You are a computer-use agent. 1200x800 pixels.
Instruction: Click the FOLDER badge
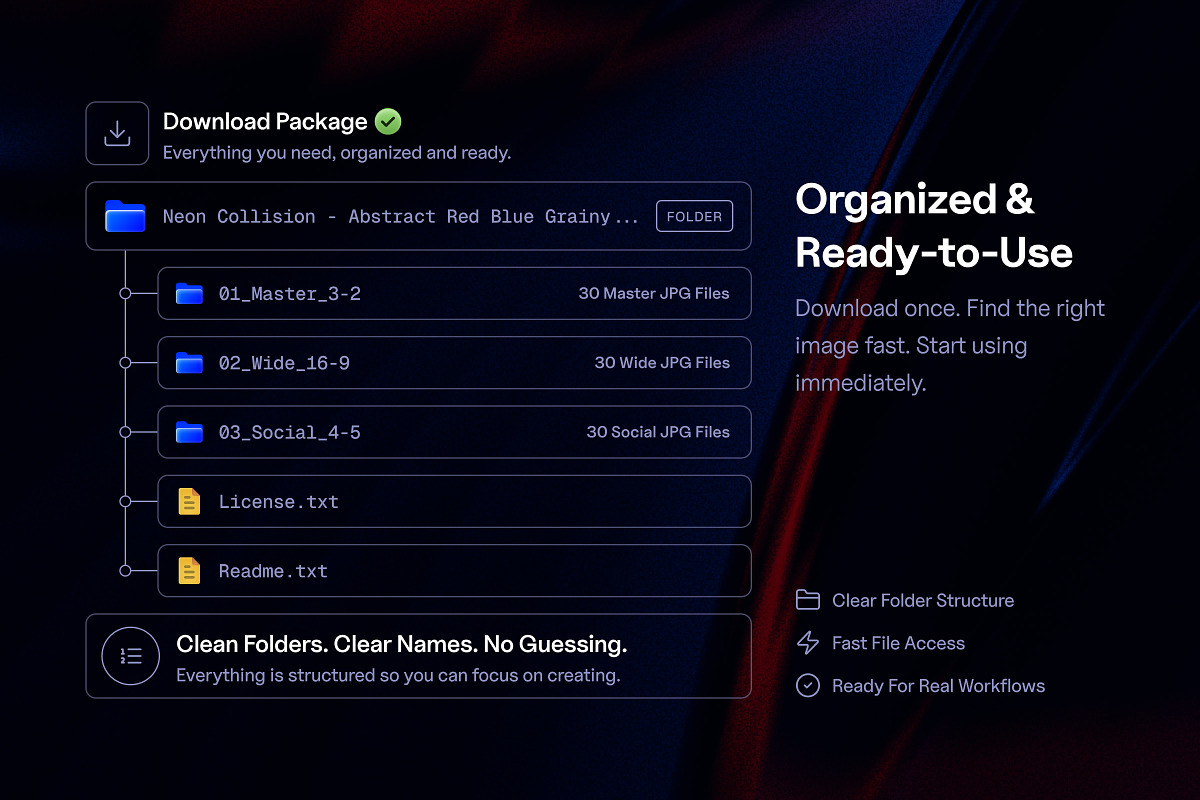695,216
